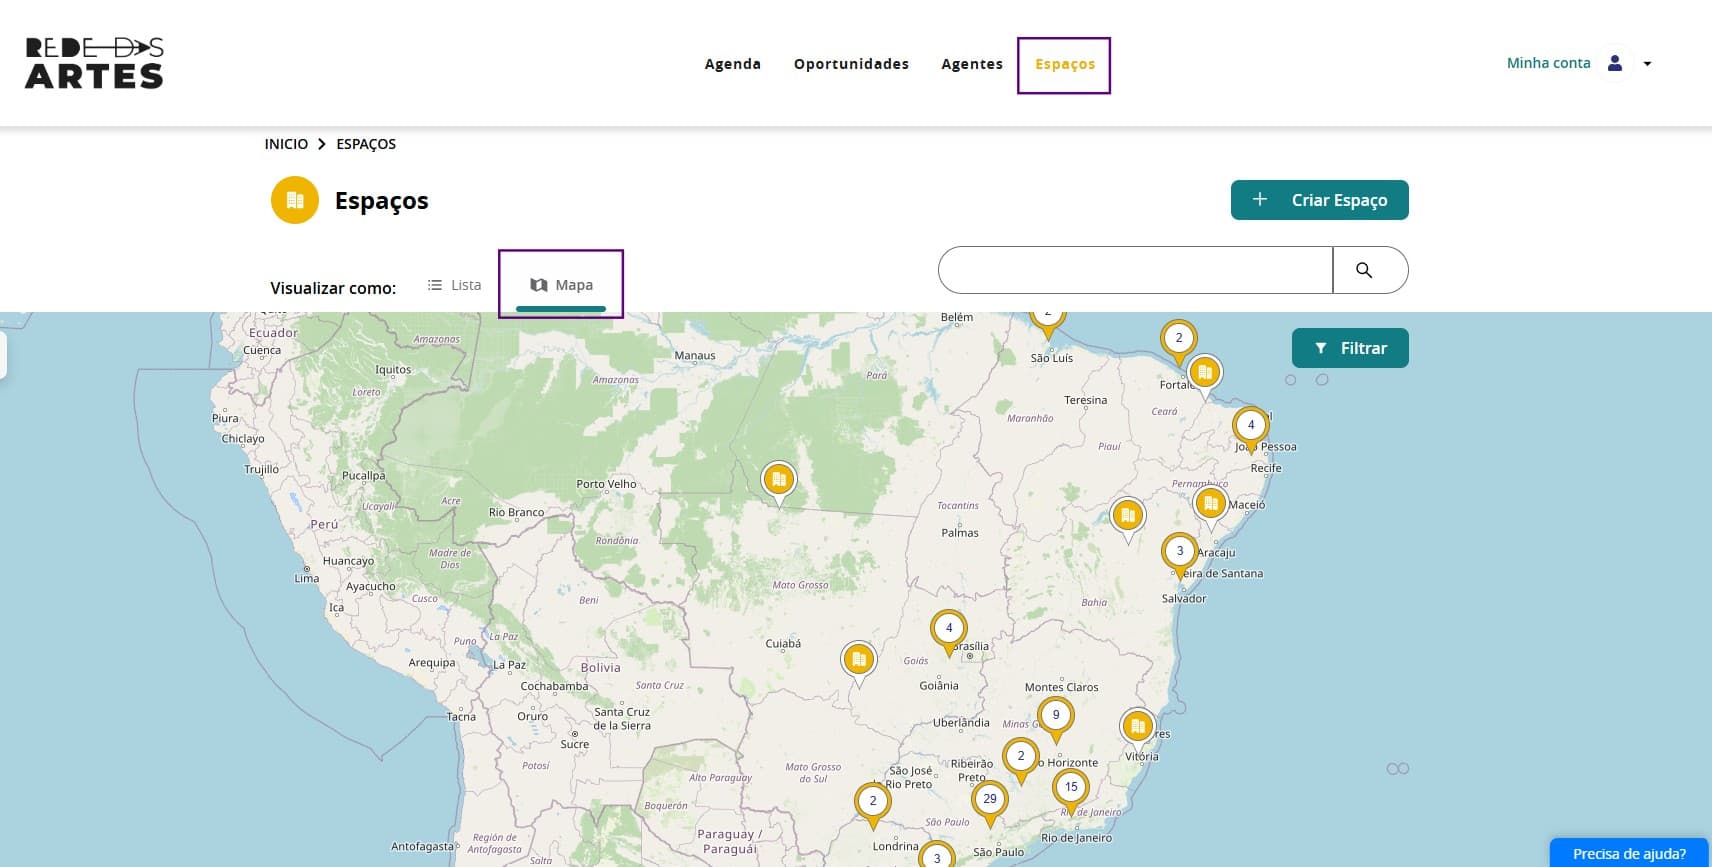Viewport: 1712px width, 867px height.
Task: Click the magnifier search button
Action: point(1364,270)
